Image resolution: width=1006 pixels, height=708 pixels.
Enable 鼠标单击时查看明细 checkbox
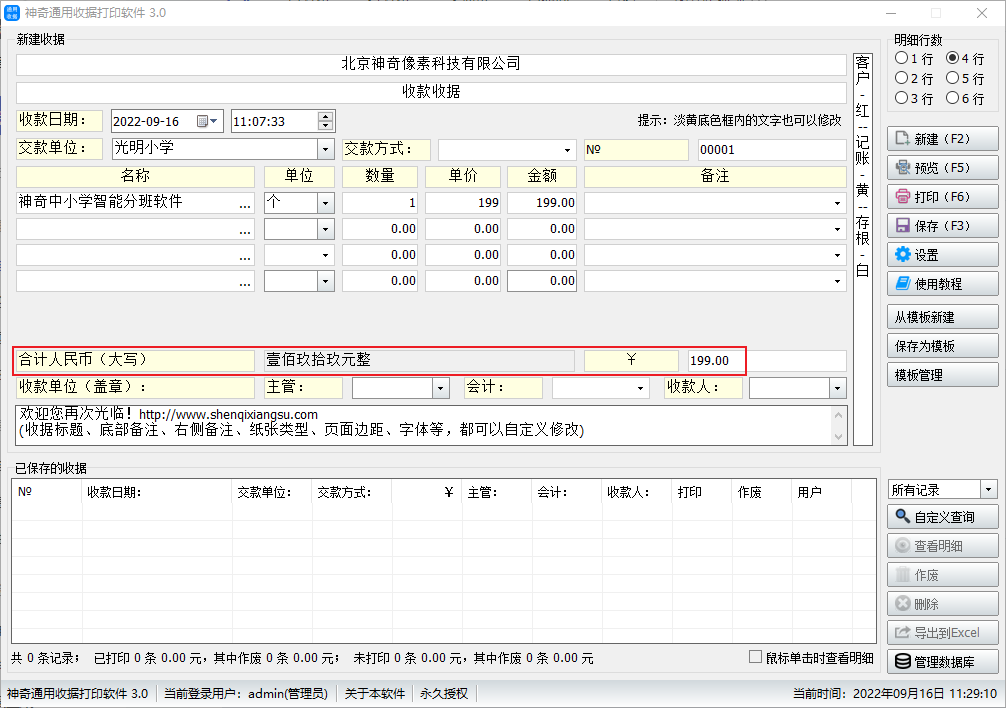coord(757,657)
